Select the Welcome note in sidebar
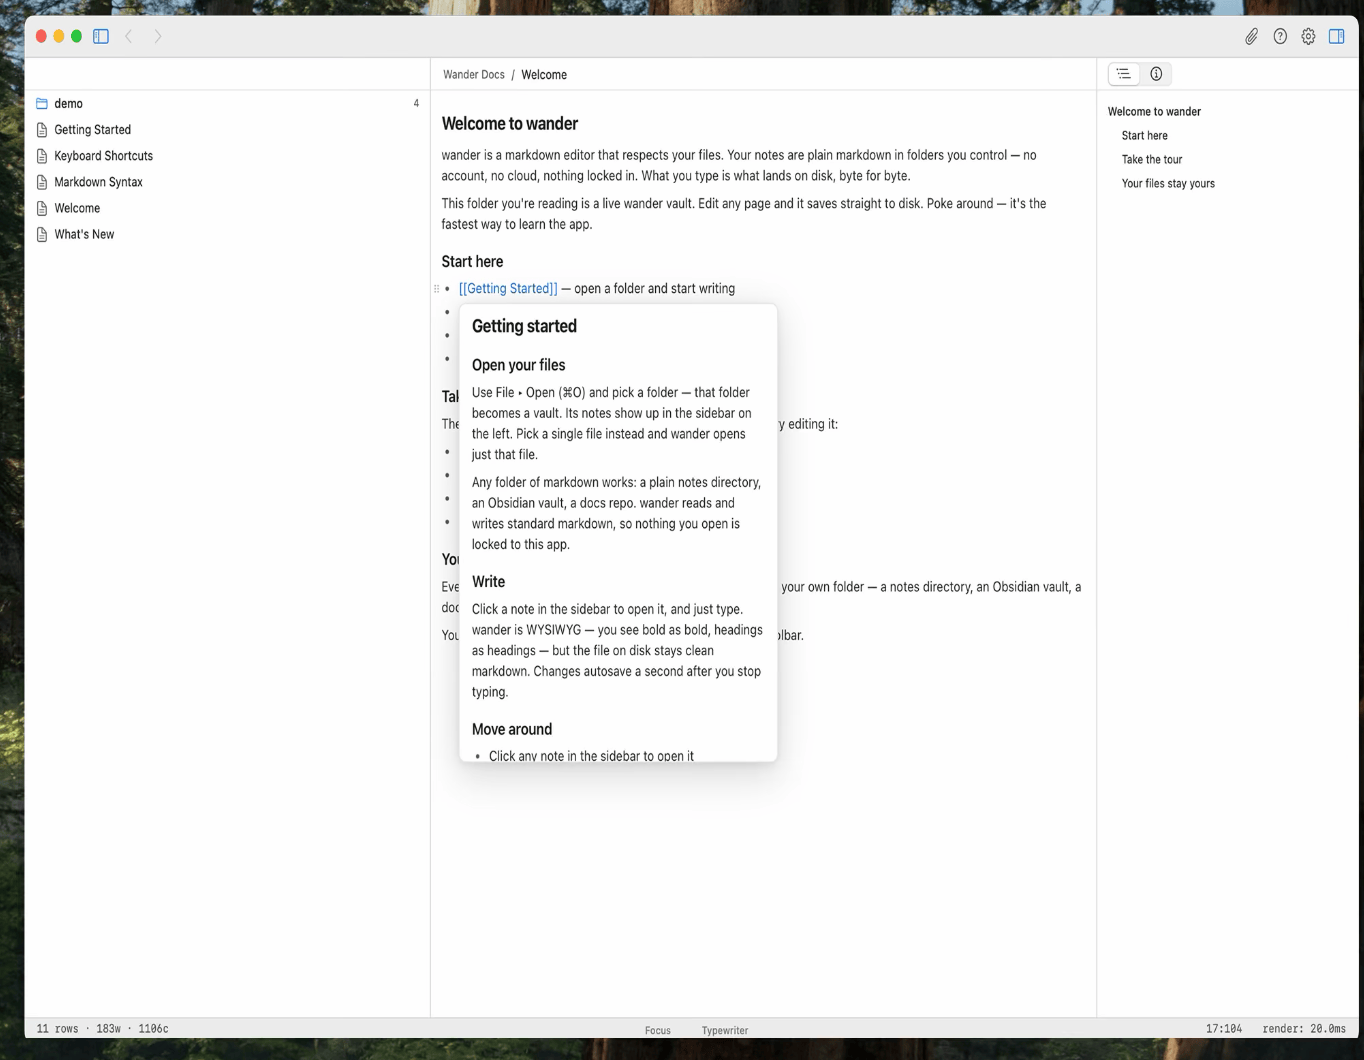1364x1060 pixels. tap(227, 208)
